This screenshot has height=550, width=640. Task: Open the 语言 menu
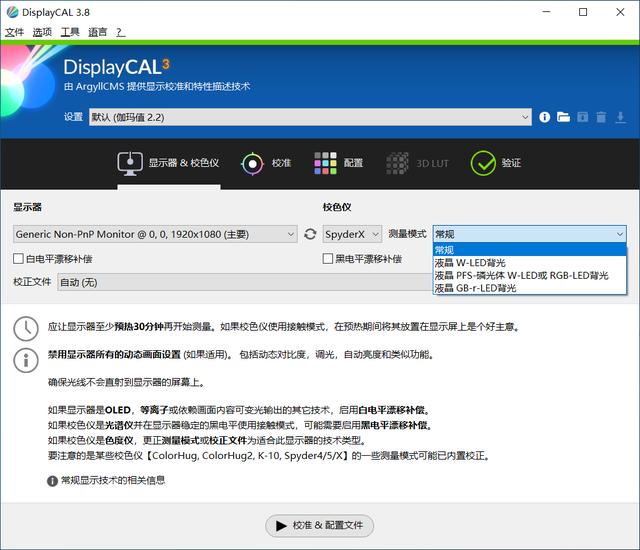(98, 32)
